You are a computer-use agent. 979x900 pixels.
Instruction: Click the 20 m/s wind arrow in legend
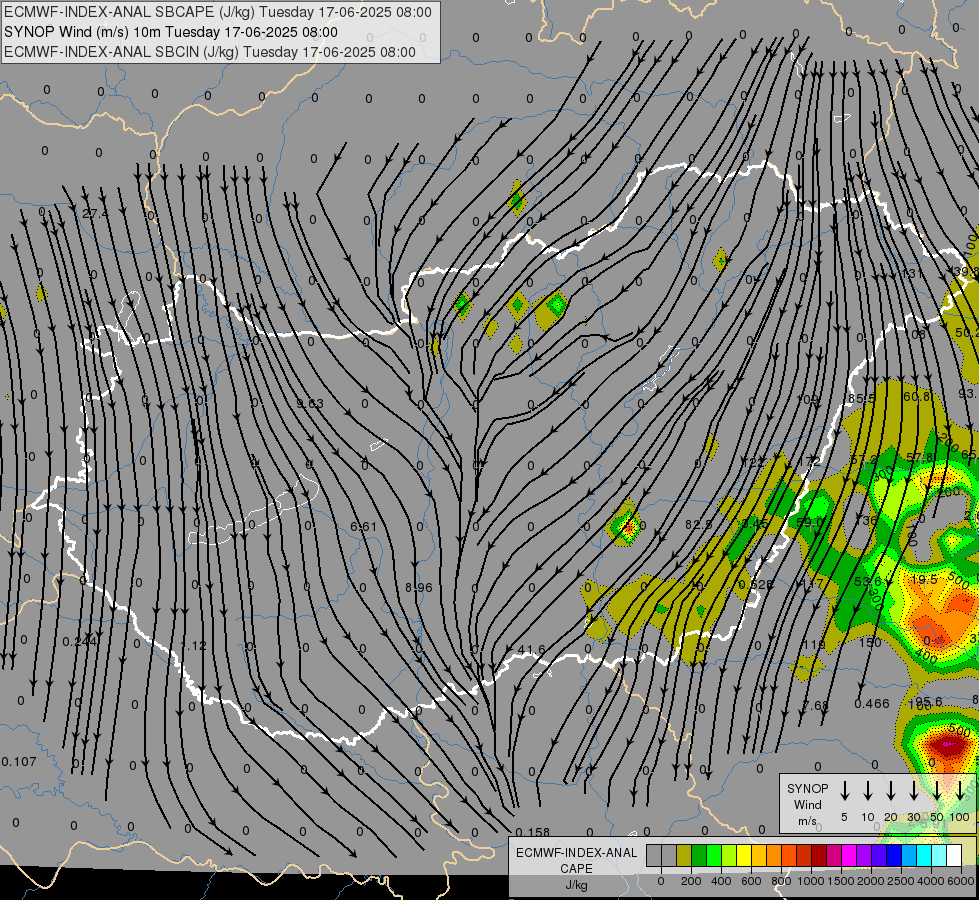(x=891, y=790)
